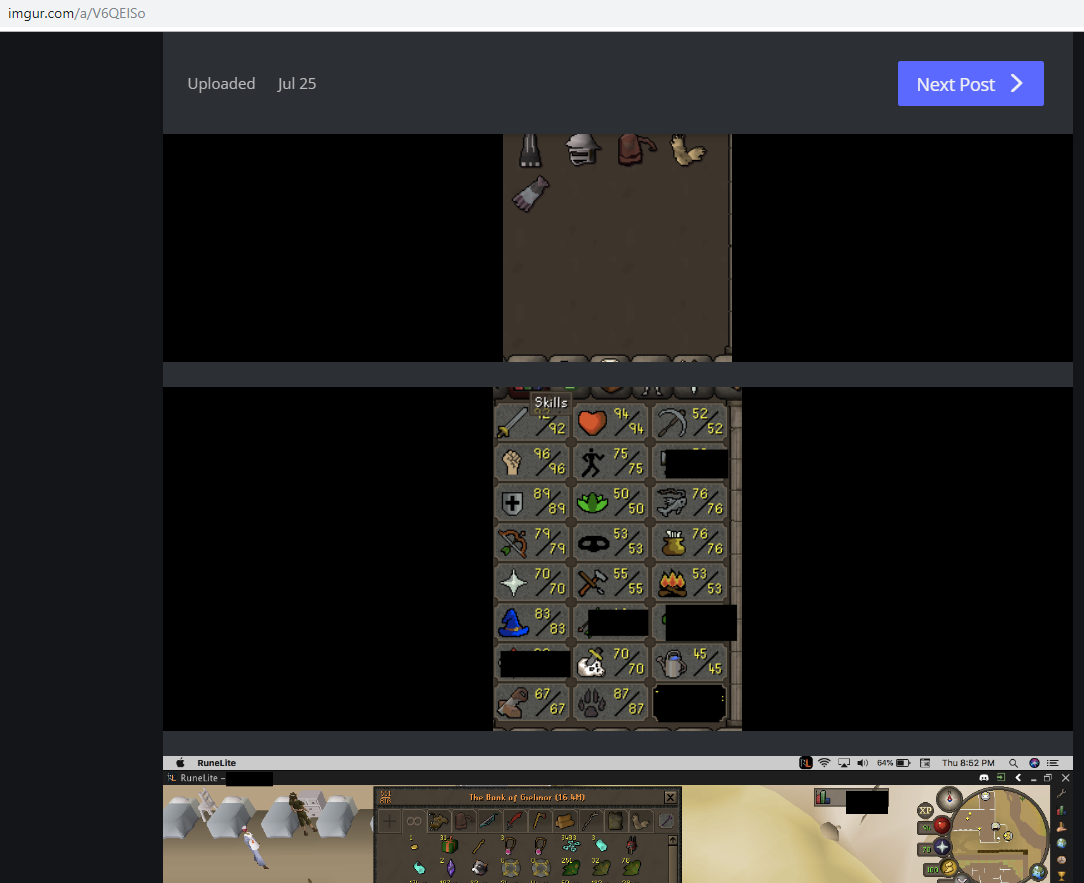
Task: Click the dark boots item in the inventory
Action: point(530,149)
